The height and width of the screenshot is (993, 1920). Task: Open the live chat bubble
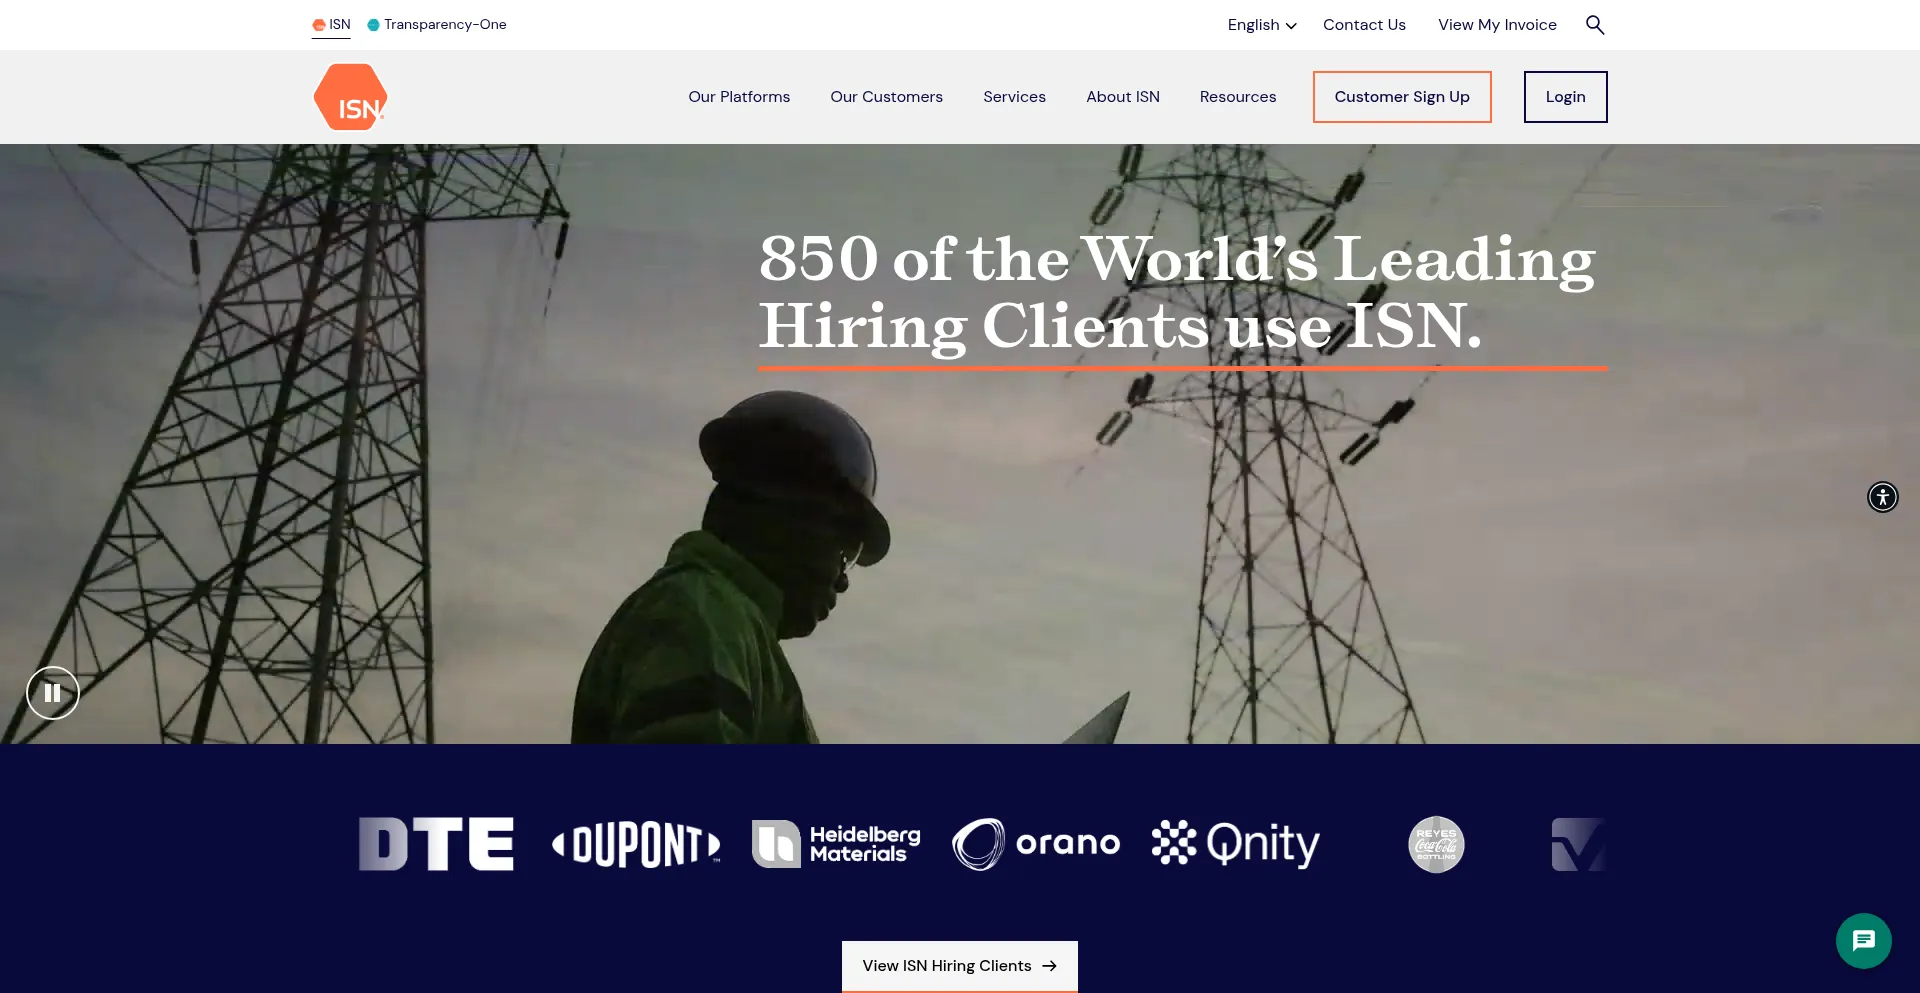pyautogui.click(x=1863, y=941)
